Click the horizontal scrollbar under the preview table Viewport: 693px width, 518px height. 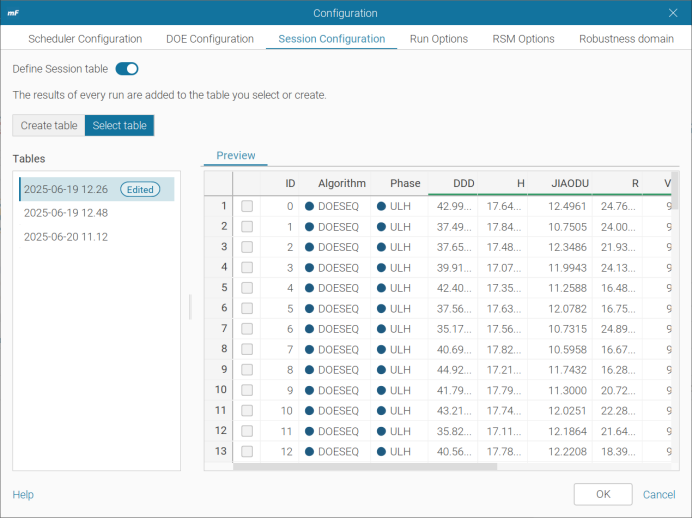[x=365, y=467]
